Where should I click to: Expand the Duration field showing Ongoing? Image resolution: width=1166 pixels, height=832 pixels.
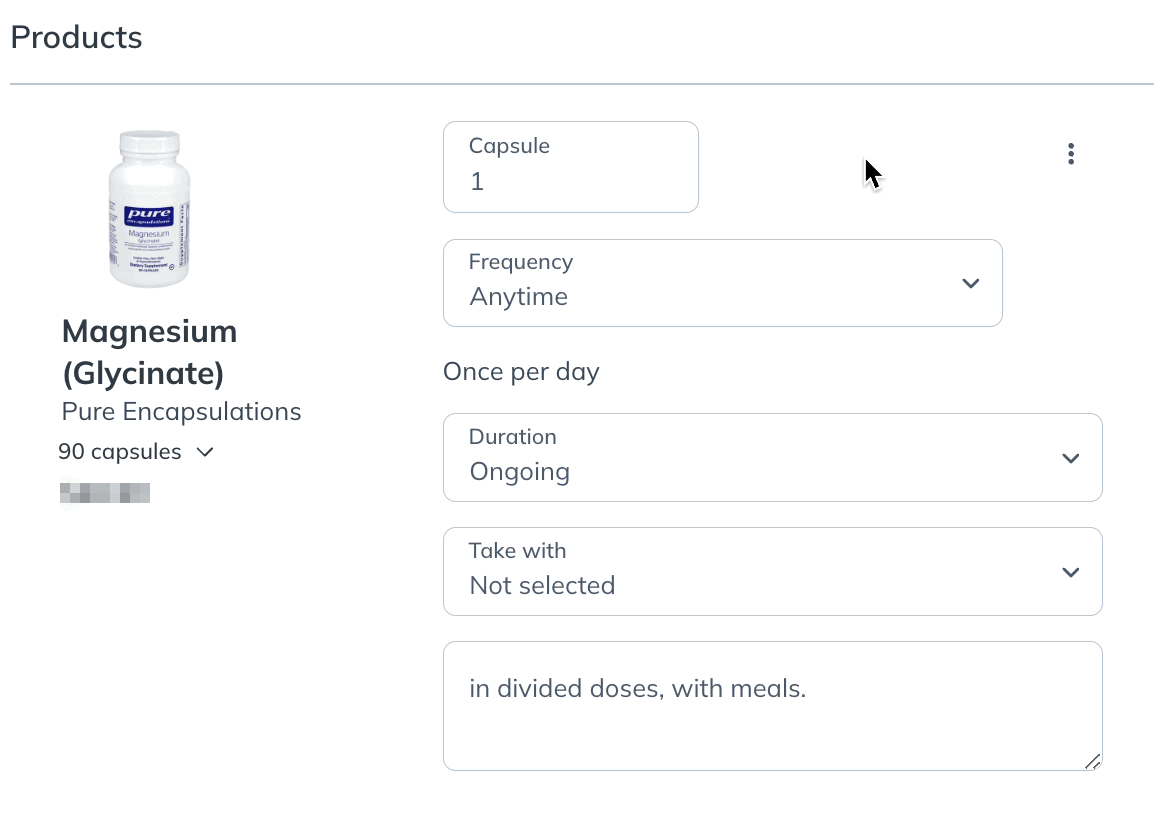(x=773, y=457)
